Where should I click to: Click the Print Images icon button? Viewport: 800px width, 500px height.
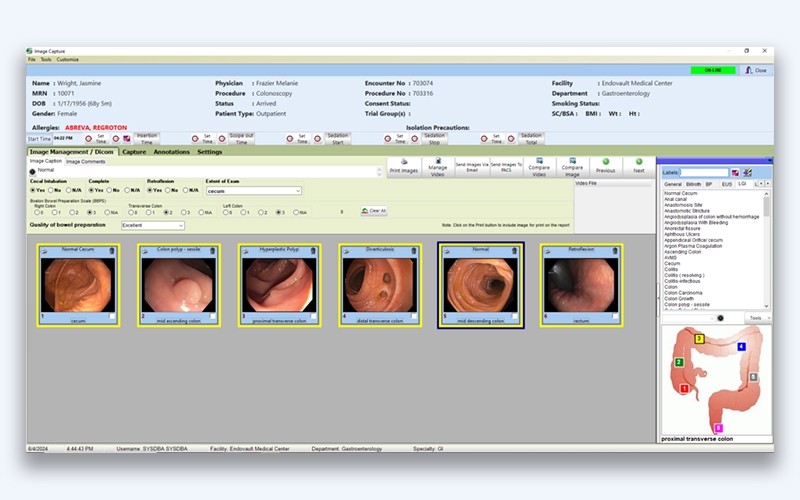(402, 166)
